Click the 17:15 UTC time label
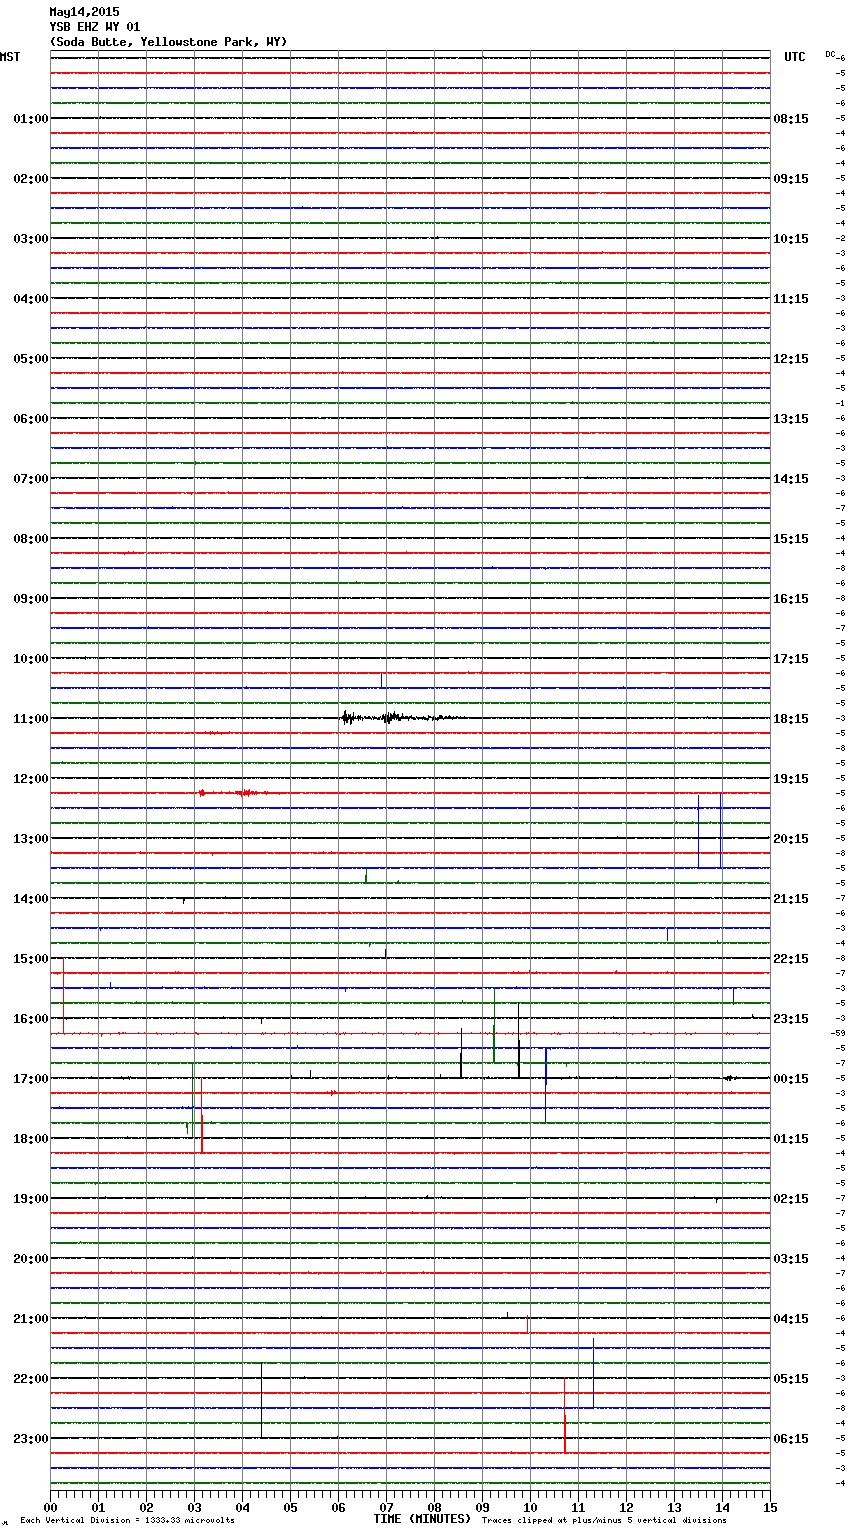The image size is (850, 1534). pos(791,659)
